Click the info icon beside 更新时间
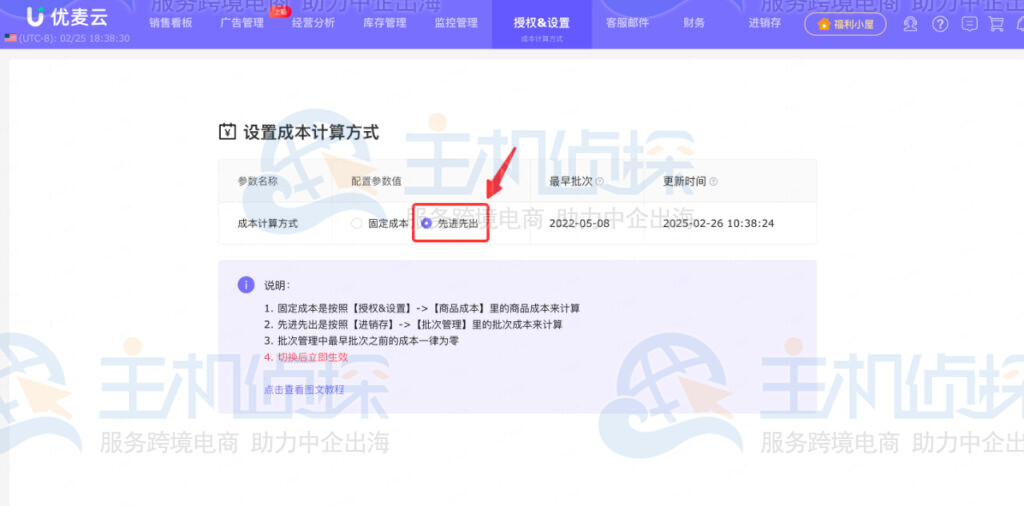The image size is (1024, 506). tap(713, 182)
